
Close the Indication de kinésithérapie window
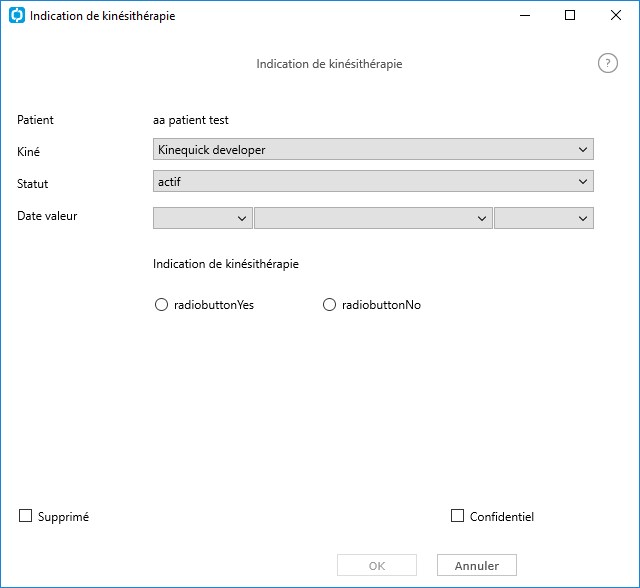coord(616,16)
